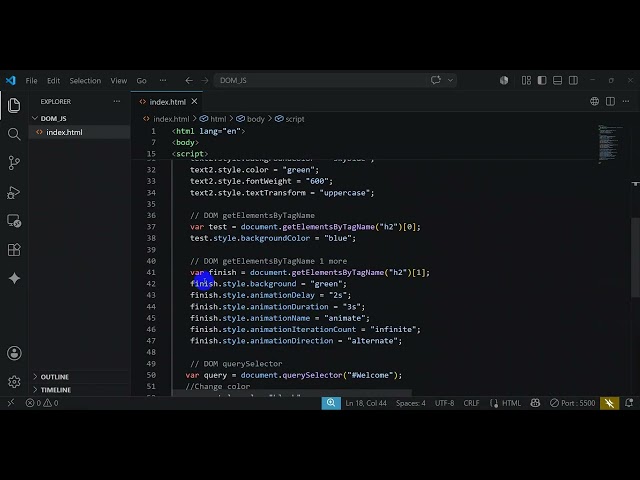Toggle the primary side bar
The width and height of the screenshot is (640, 480).
[x=542, y=80]
